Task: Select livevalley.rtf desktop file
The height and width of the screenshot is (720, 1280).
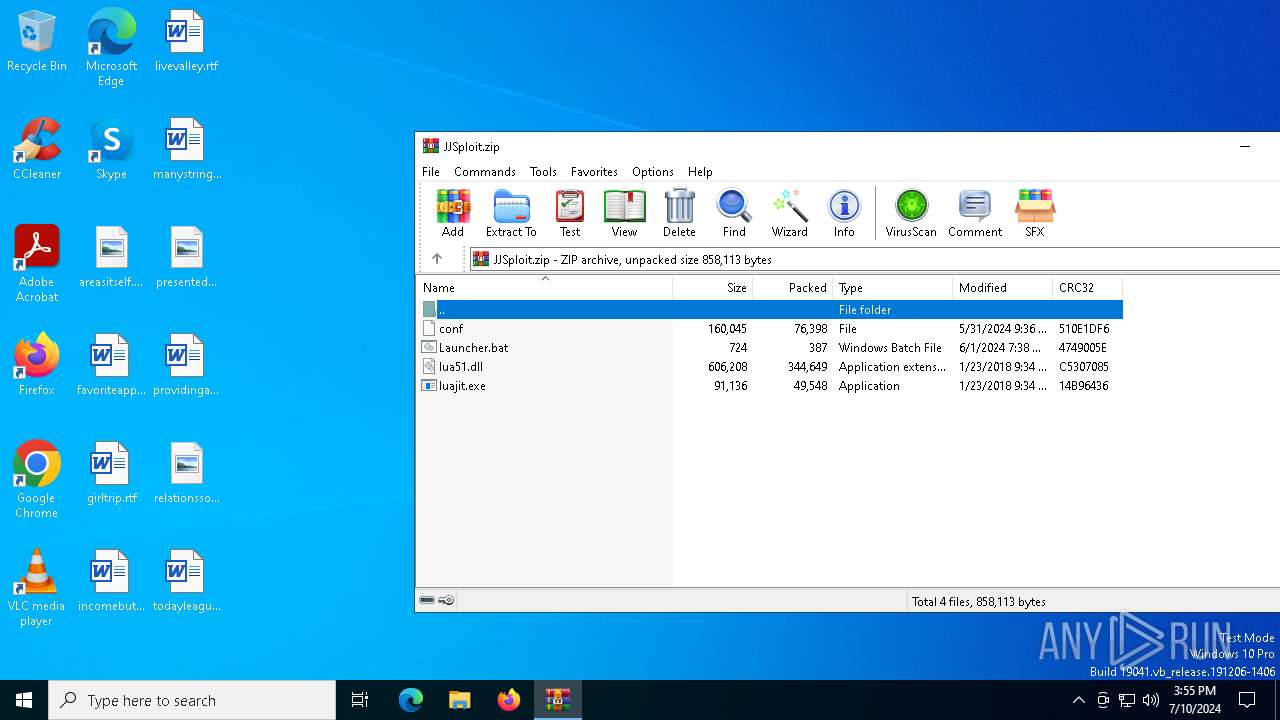Action: tap(186, 41)
